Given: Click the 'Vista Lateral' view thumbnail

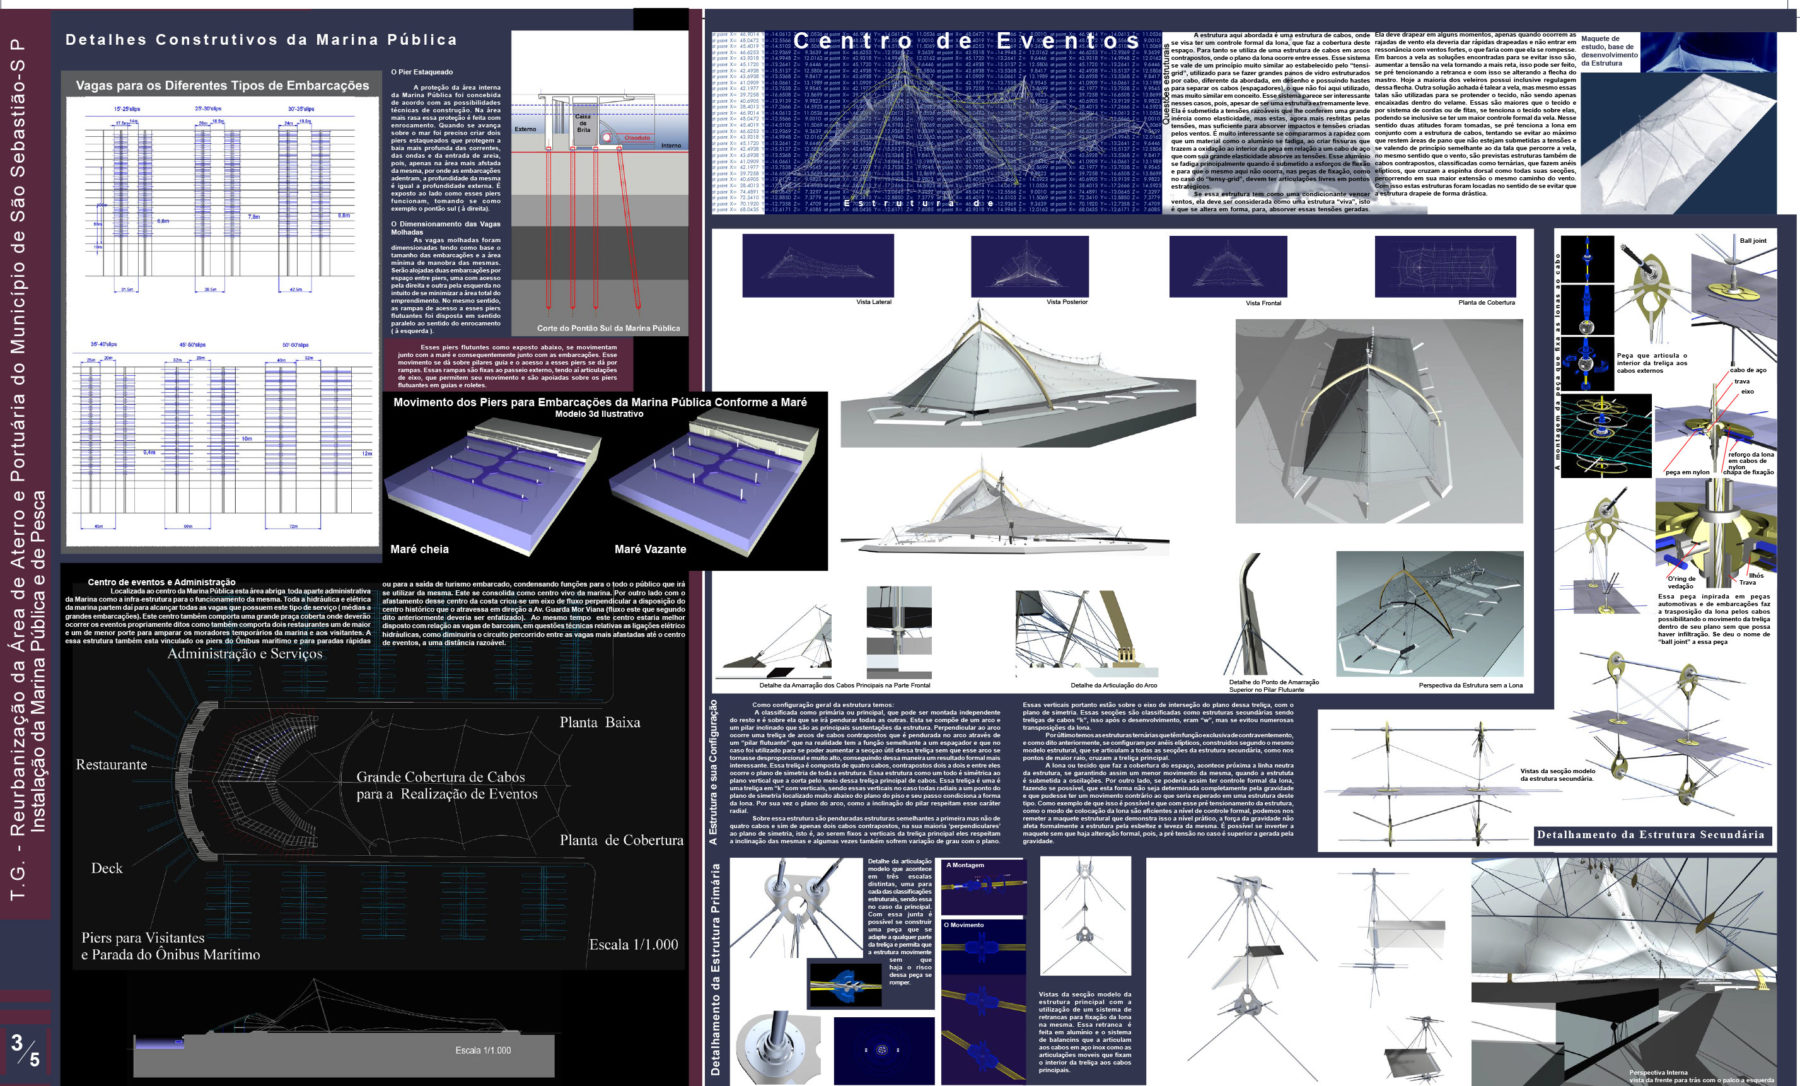Looking at the screenshot, I should tap(818, 264).
